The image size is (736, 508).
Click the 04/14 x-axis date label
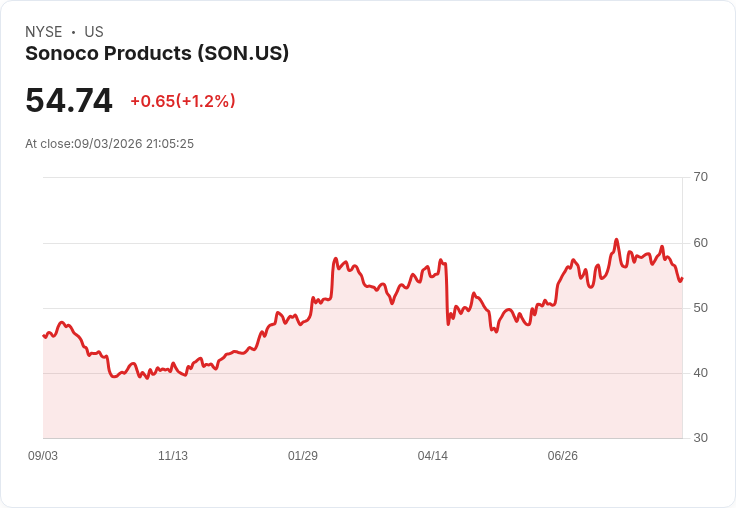tap(433, 456)
